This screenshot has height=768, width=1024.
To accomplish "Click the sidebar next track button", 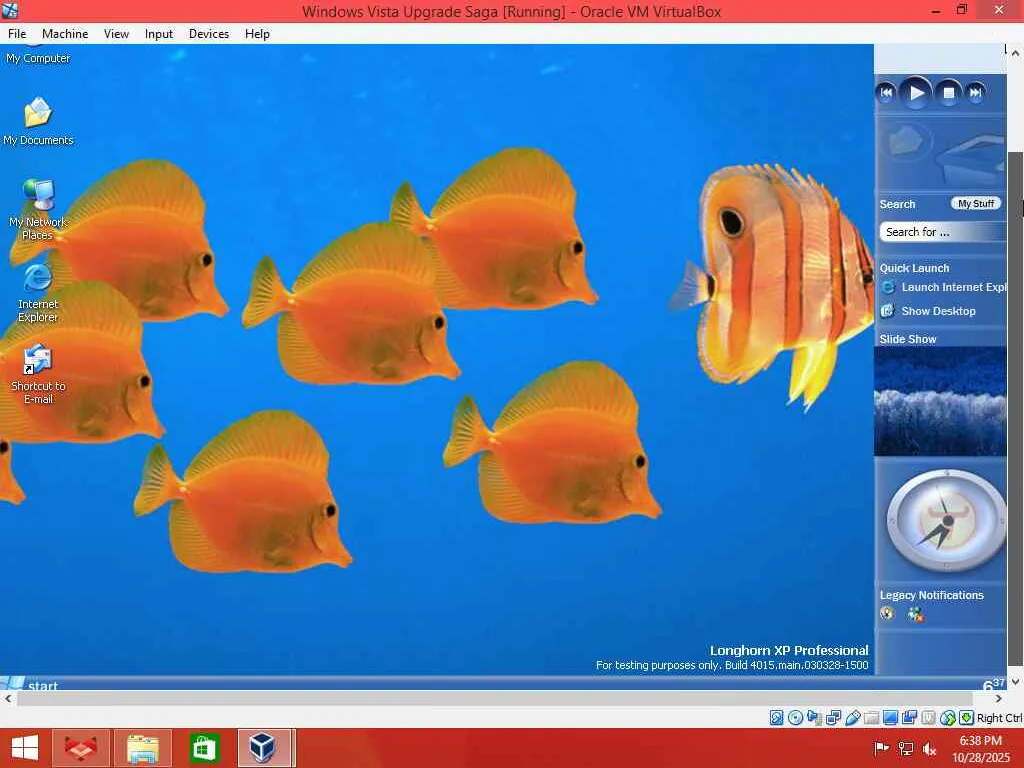I will pos(975,93).
